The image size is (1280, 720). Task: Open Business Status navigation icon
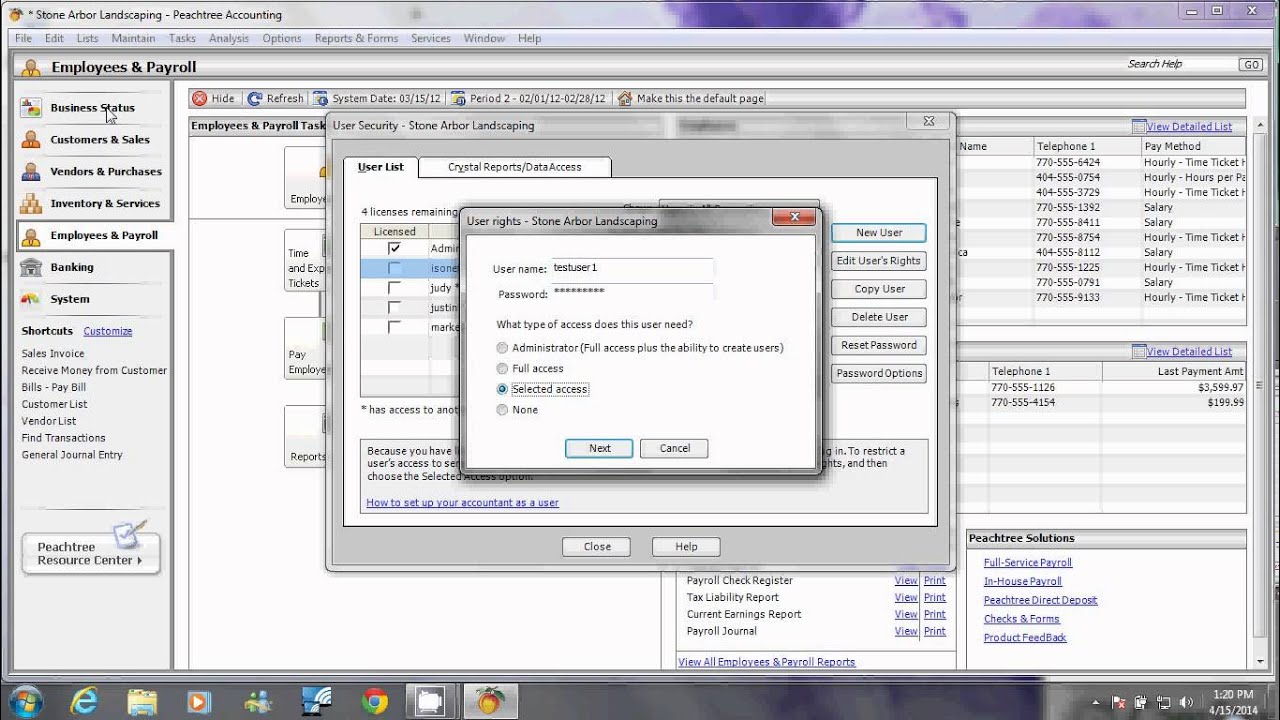click(x=31, y=108)
